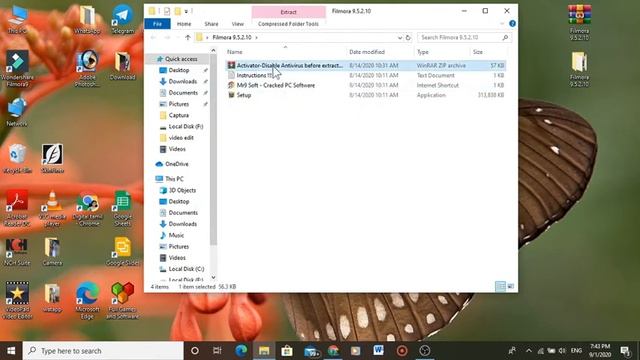Open video edit folder in sidebar
This screenshot has height=360, width=640.
(x=181, y=138)
